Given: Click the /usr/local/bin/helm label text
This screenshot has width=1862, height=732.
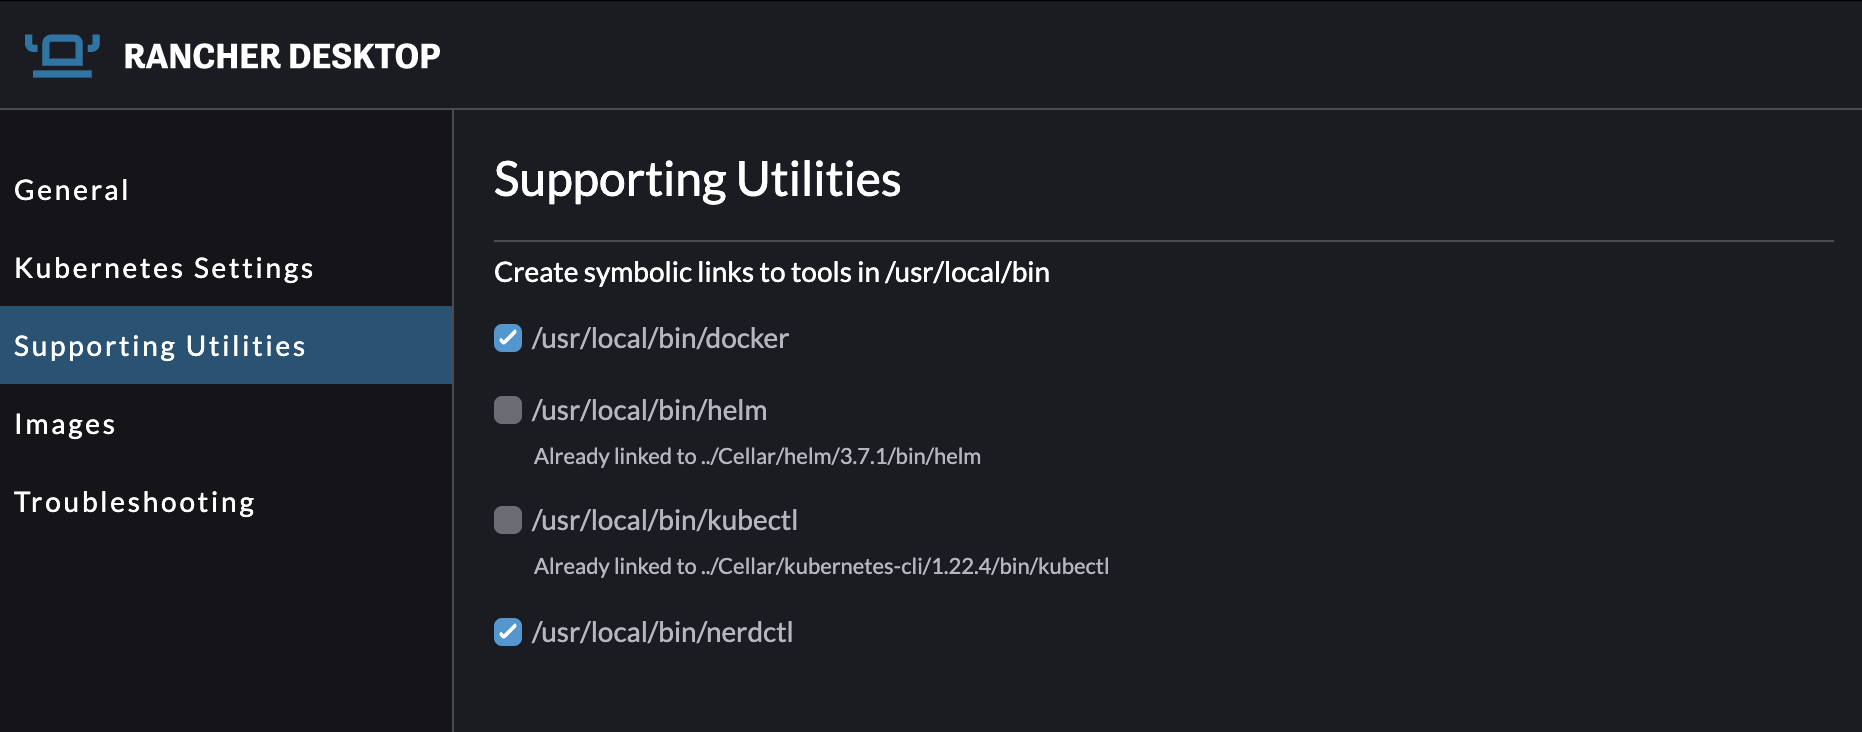Looking at the screenshot, I should point(649,411).
